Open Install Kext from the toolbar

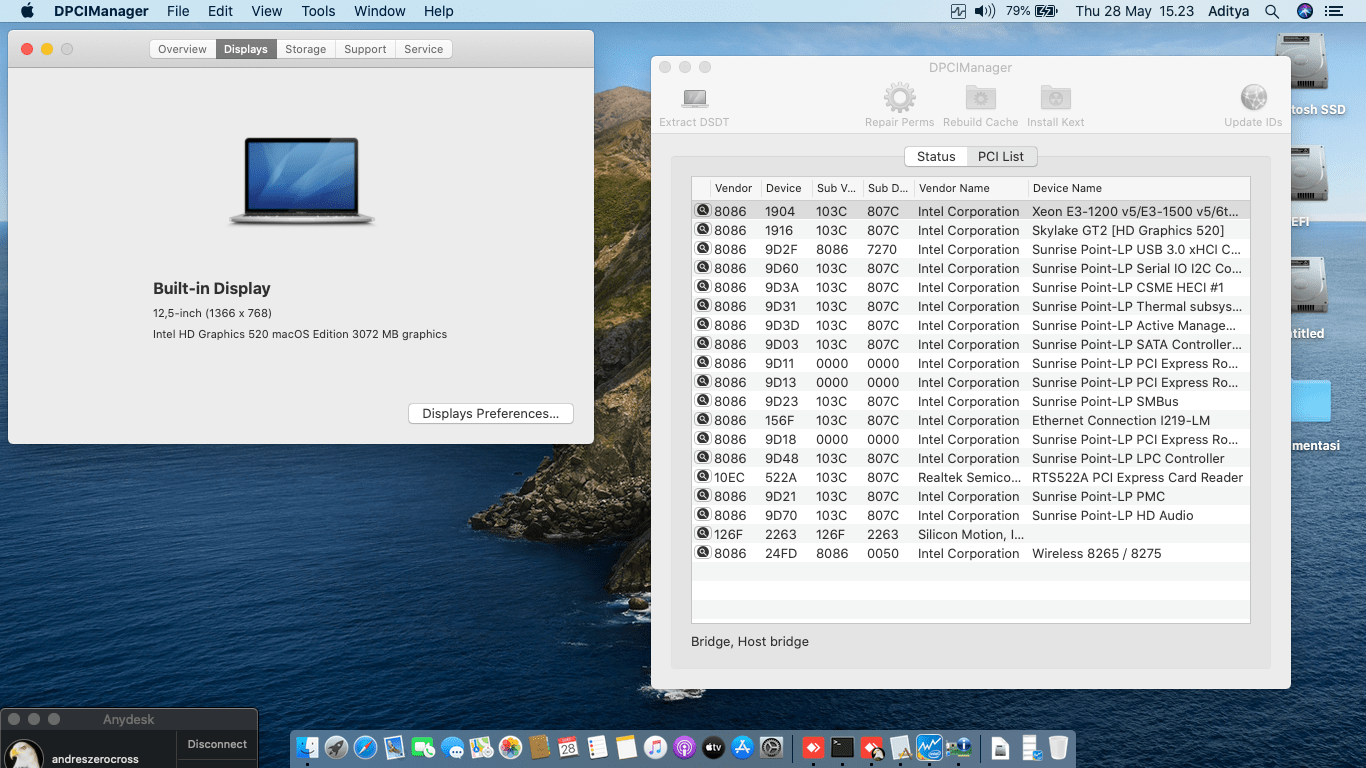[x=1056, y=98]
